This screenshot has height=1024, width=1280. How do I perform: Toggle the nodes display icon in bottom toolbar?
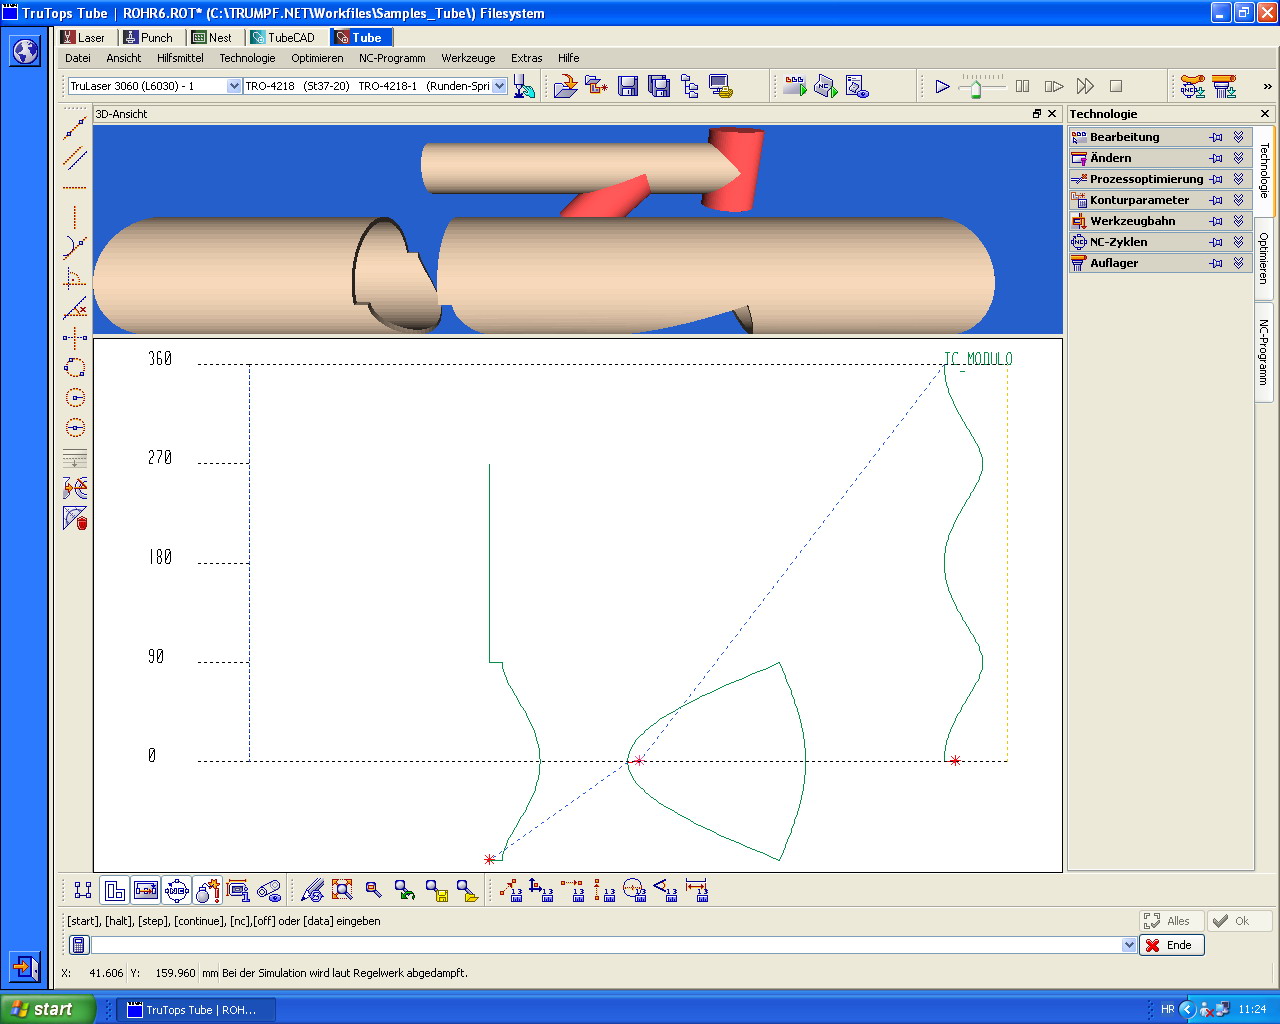coord(83,890)
